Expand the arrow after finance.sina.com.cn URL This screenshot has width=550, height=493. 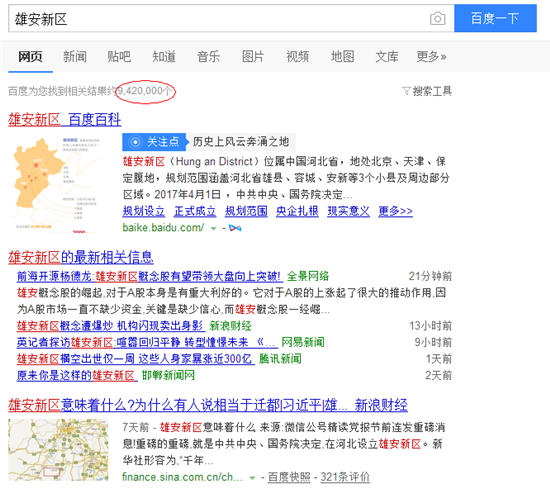pos(252,478)
